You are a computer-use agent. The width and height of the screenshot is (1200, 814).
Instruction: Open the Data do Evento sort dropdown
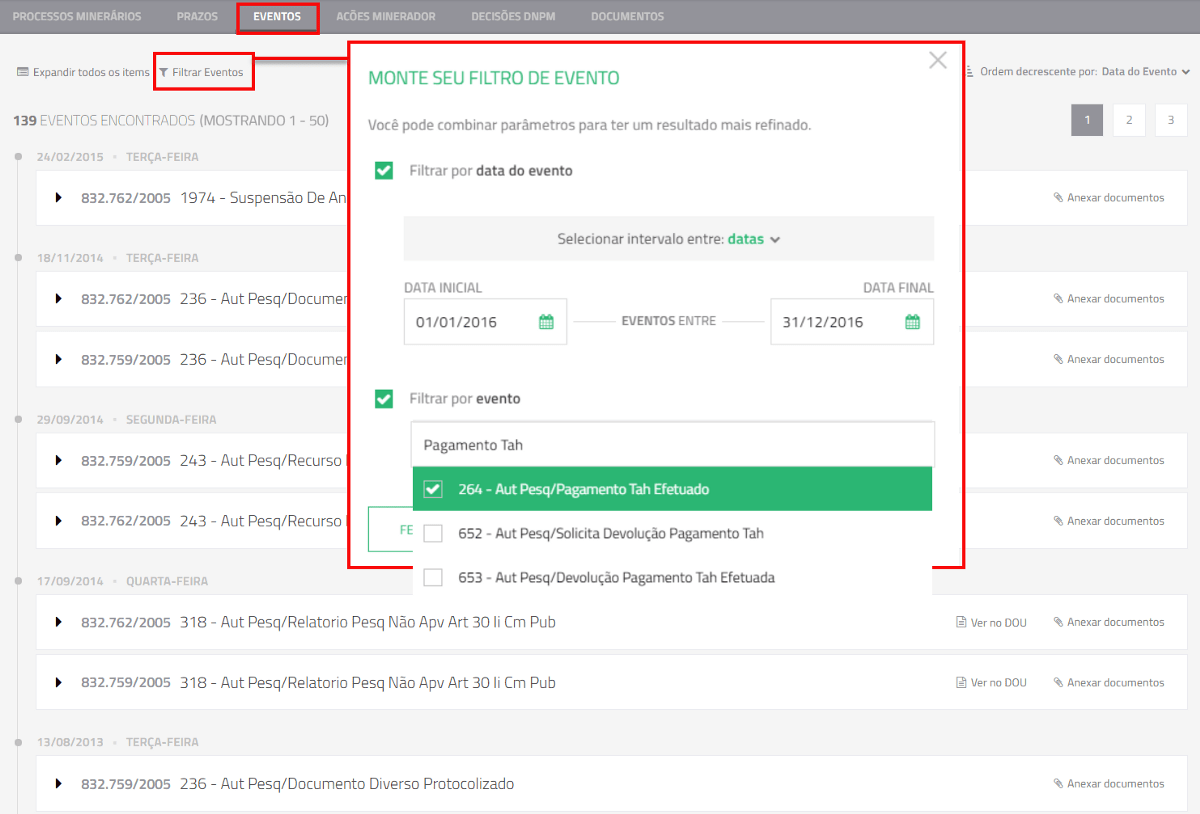coord(1145,72)
